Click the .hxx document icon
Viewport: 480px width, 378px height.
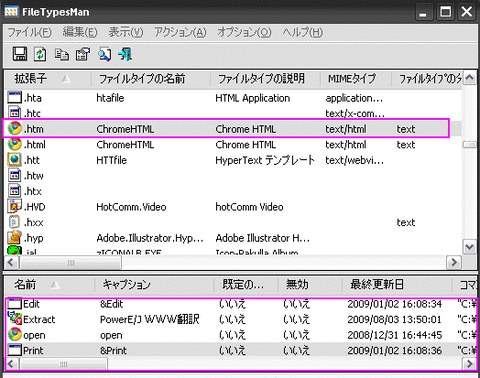[15, 222]
